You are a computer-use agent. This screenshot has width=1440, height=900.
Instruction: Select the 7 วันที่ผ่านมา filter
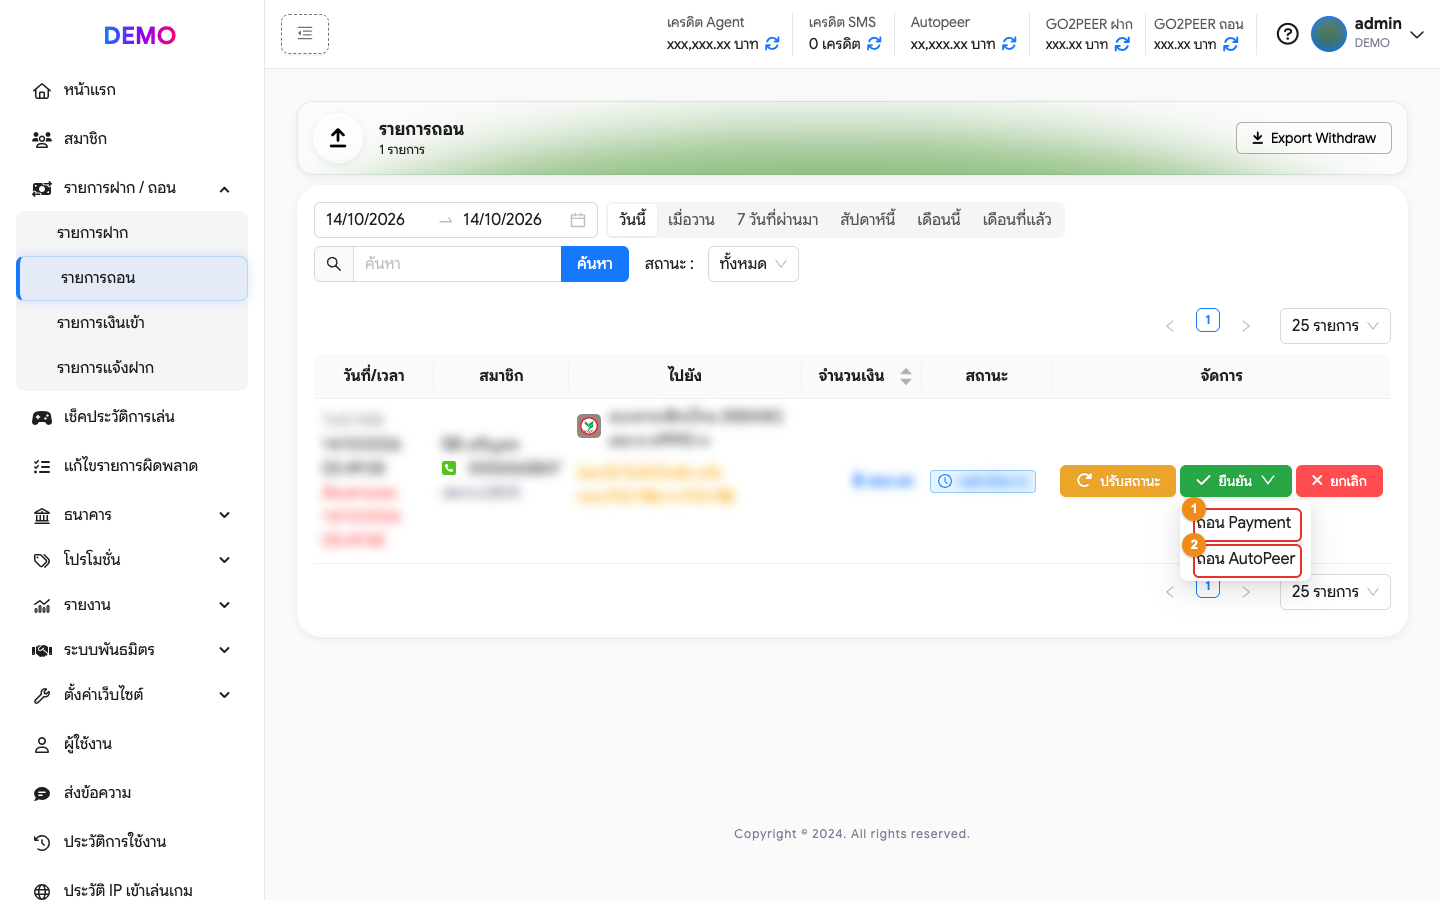777,220
